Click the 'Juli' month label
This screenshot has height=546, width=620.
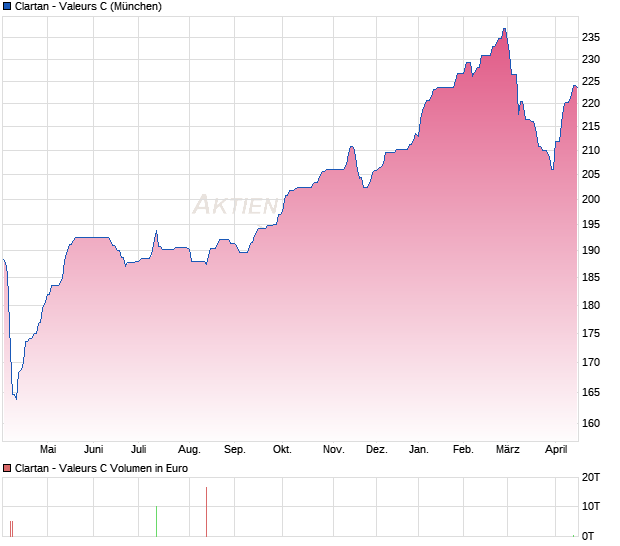[x=139, y=450]
